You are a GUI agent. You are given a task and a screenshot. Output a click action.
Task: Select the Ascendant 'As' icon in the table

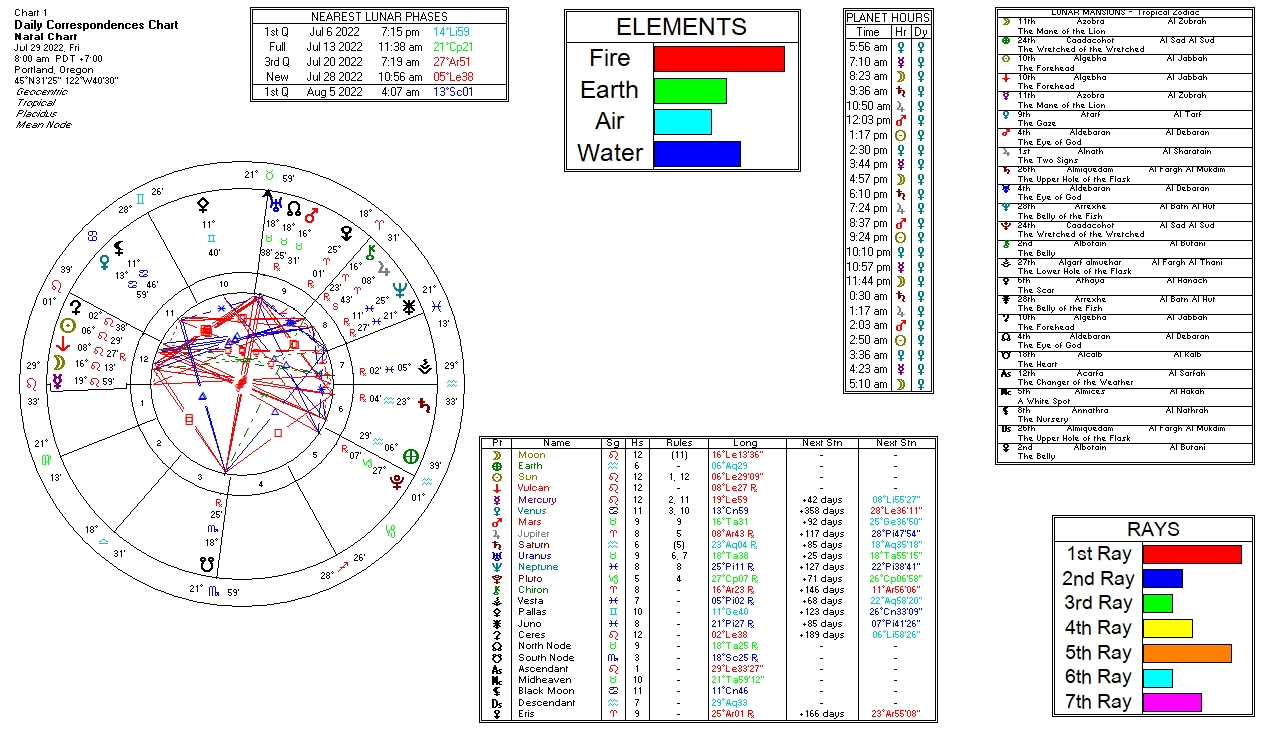coord(498,669)
